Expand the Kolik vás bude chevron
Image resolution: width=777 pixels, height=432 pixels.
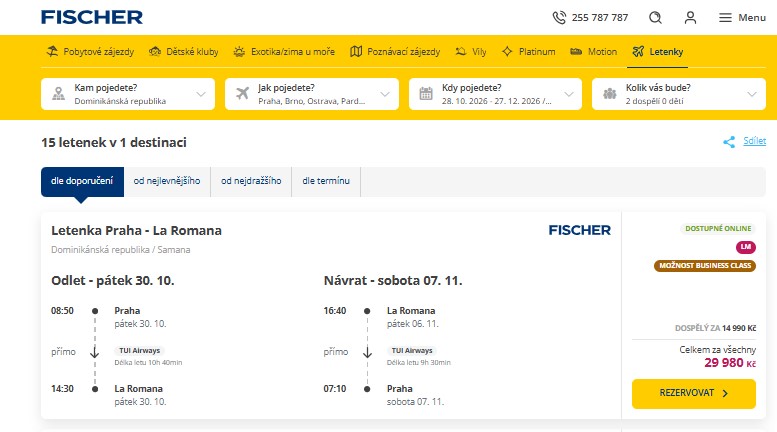752,94
